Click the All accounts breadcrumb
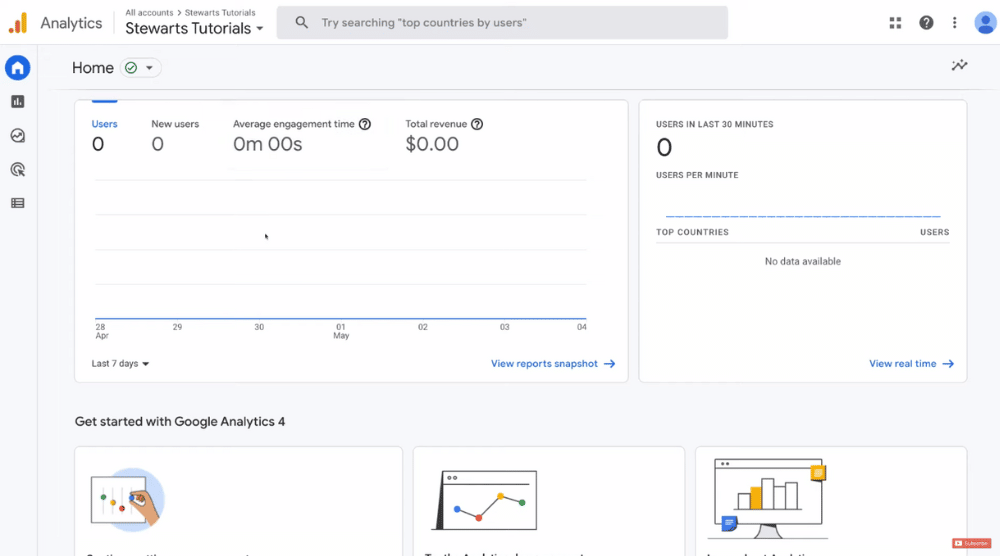This screenshot has width=1000, height=556. (149, 12)
